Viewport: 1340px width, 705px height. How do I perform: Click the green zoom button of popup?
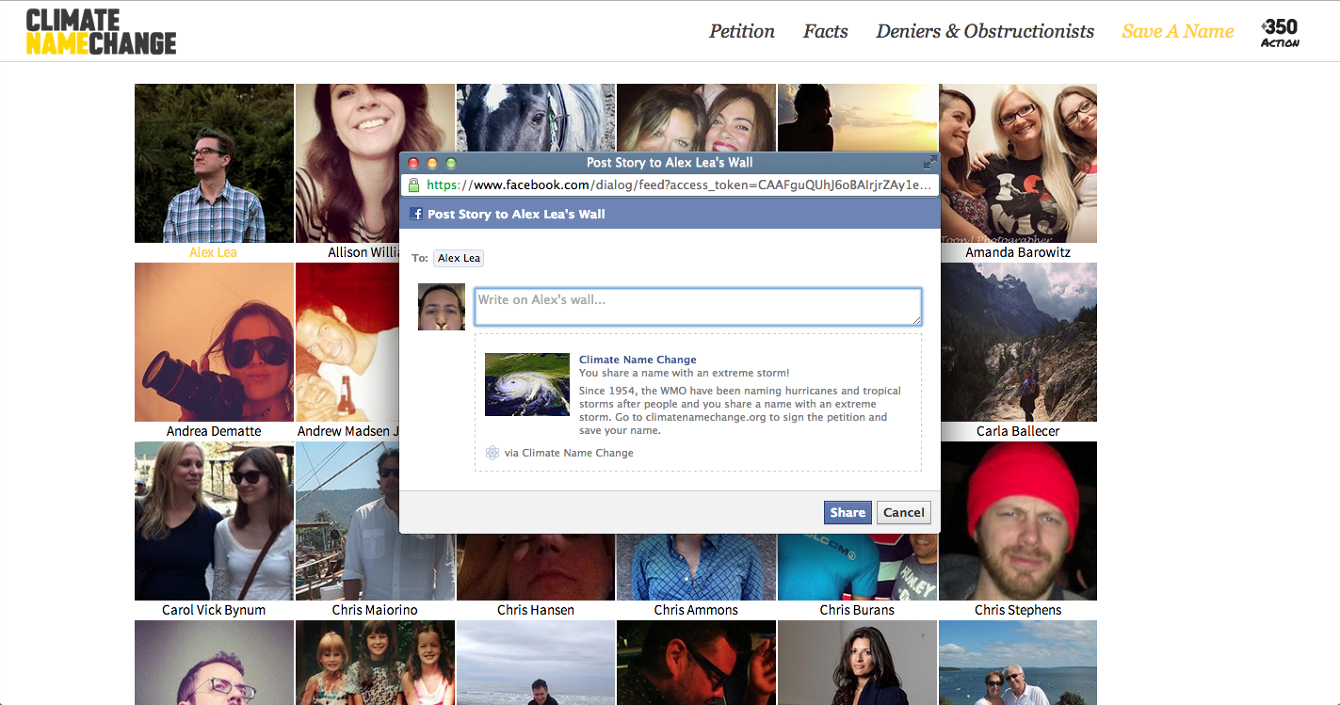451,163
